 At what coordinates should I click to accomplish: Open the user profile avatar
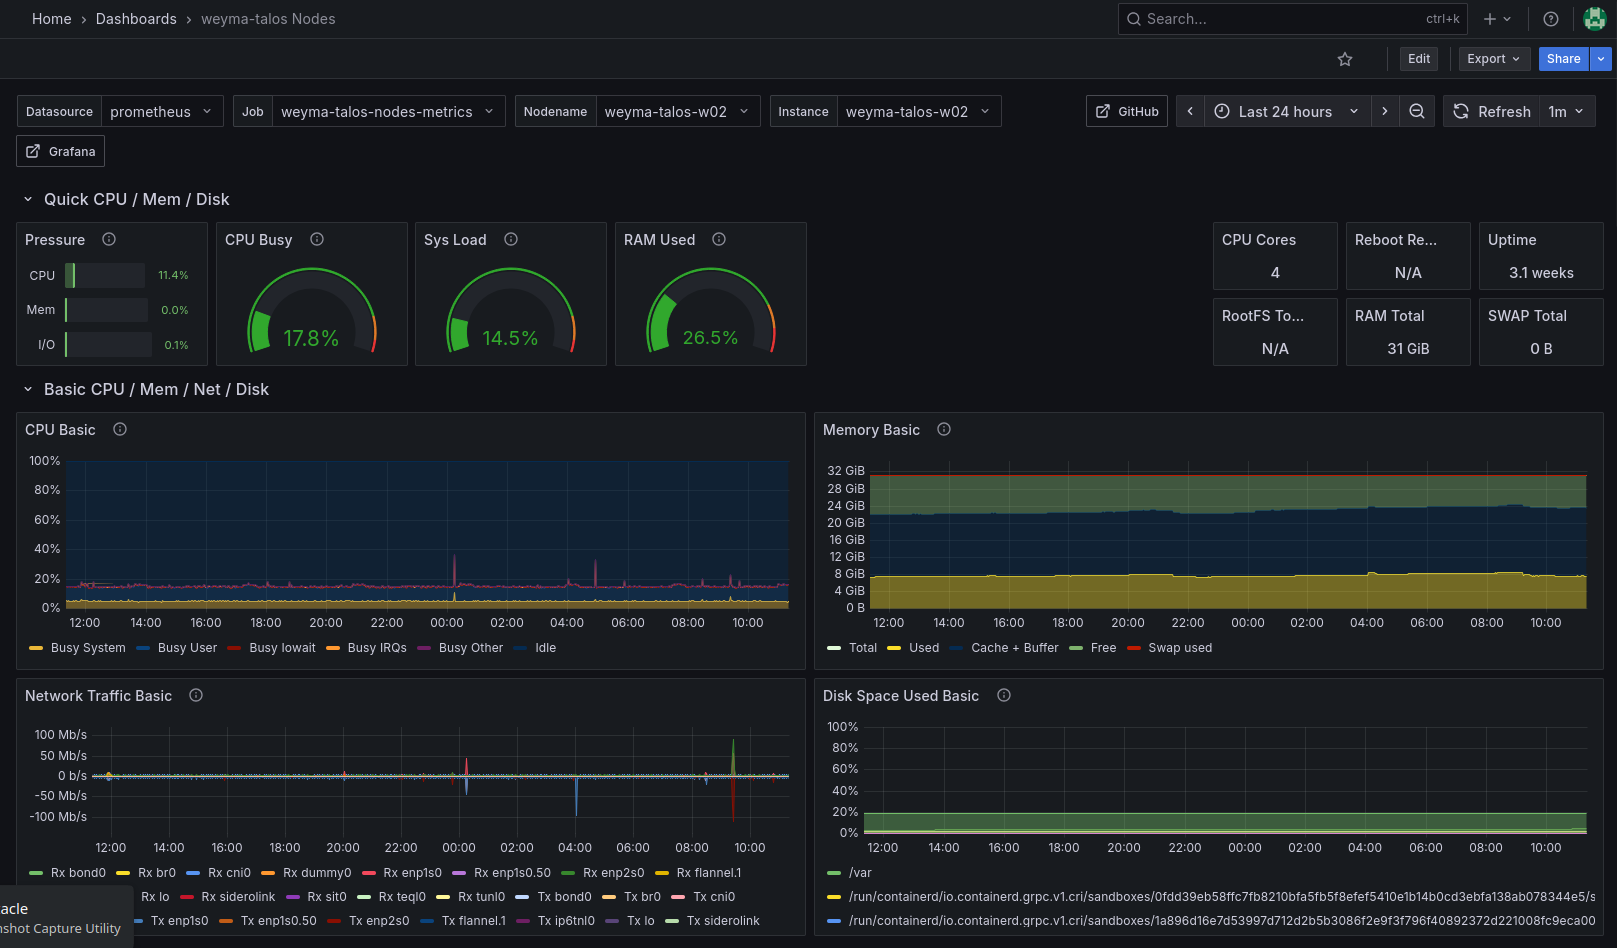coord(1594,19)
